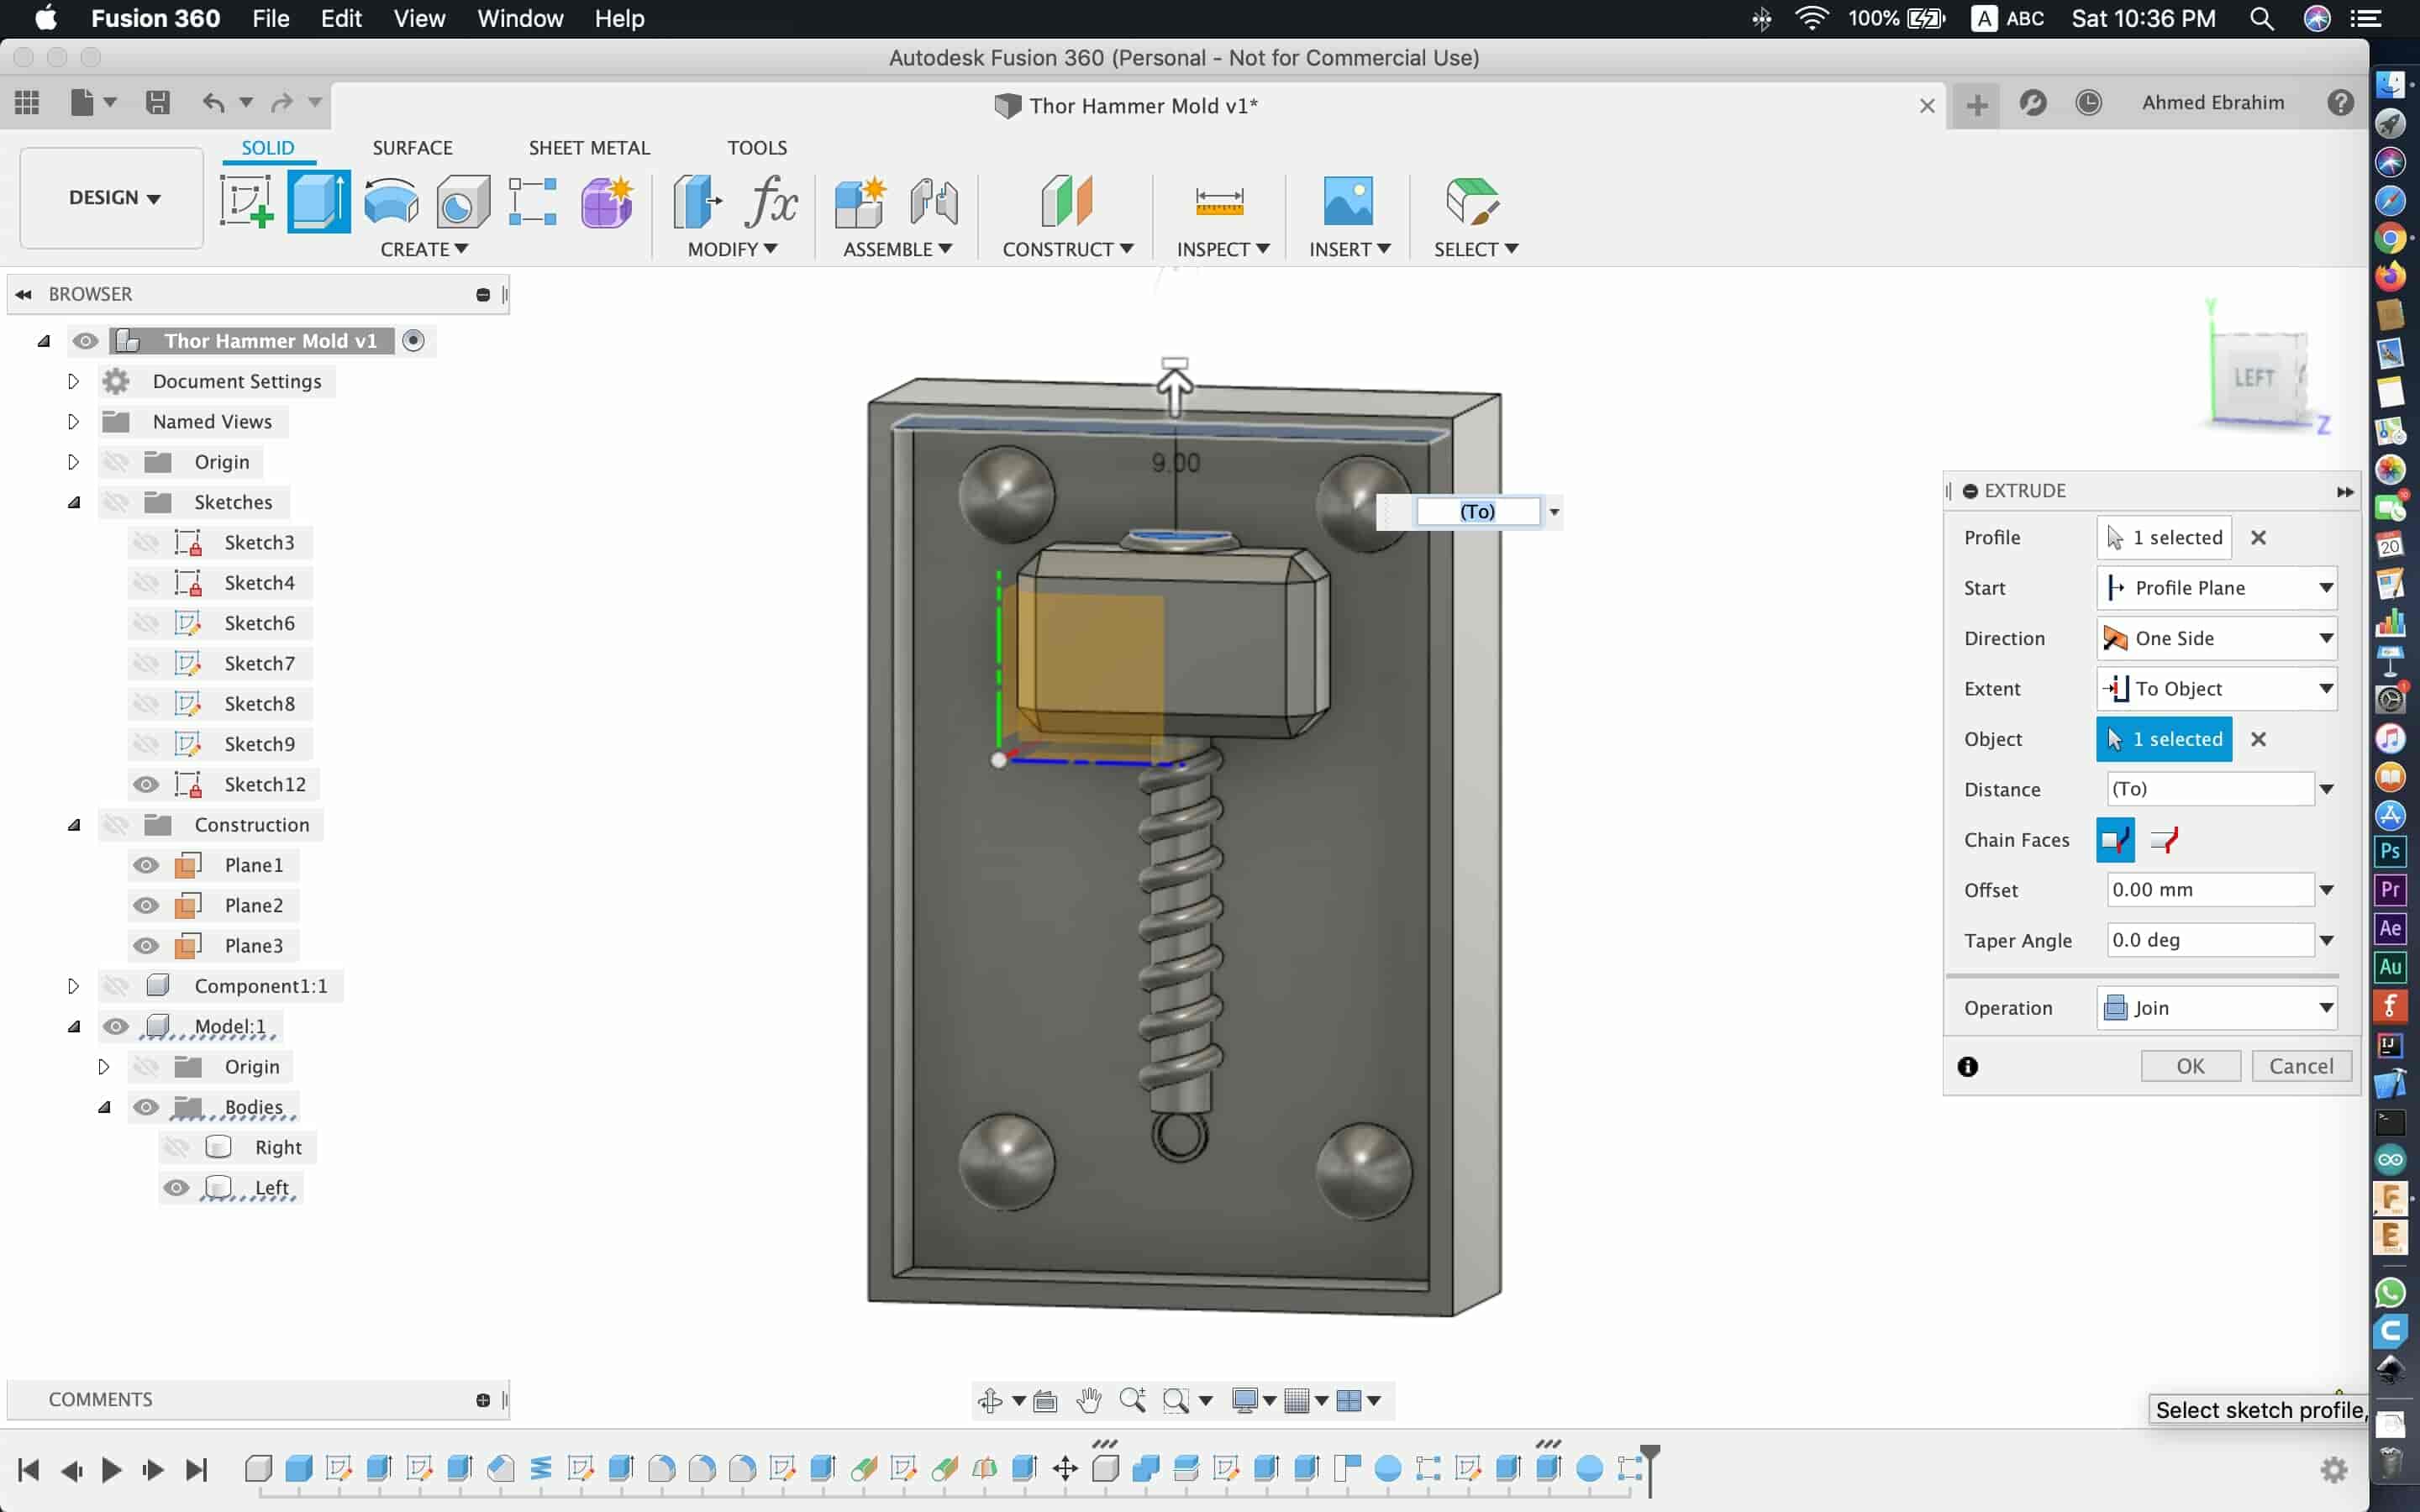Click the Insert Decal image icon

pyautogui.click(x=1348, y=201)
